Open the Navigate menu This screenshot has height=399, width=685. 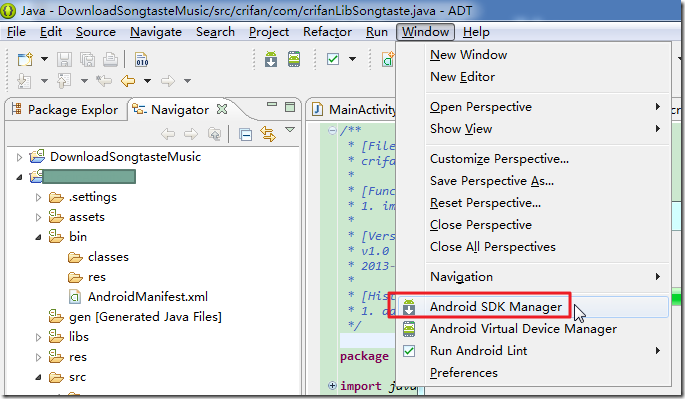[x=156, y=32]
